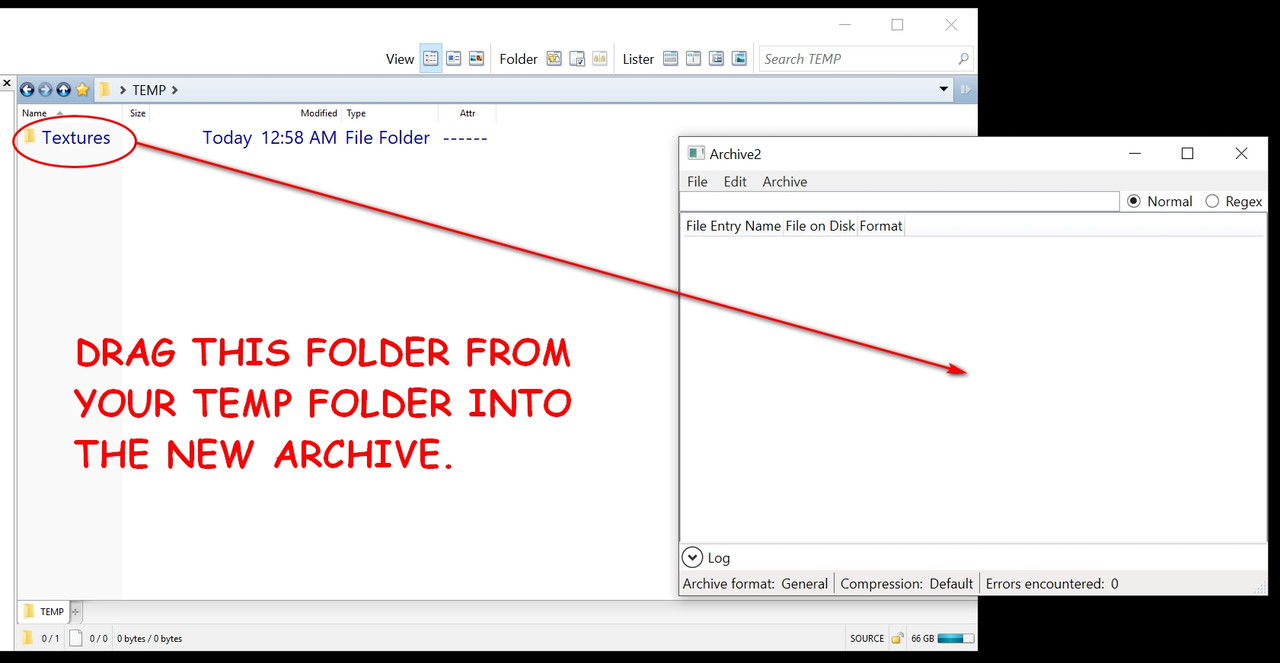Screen dimensions: 1280x663
Task: Click the arrow button at path bar end
Action: click(965, 90)
